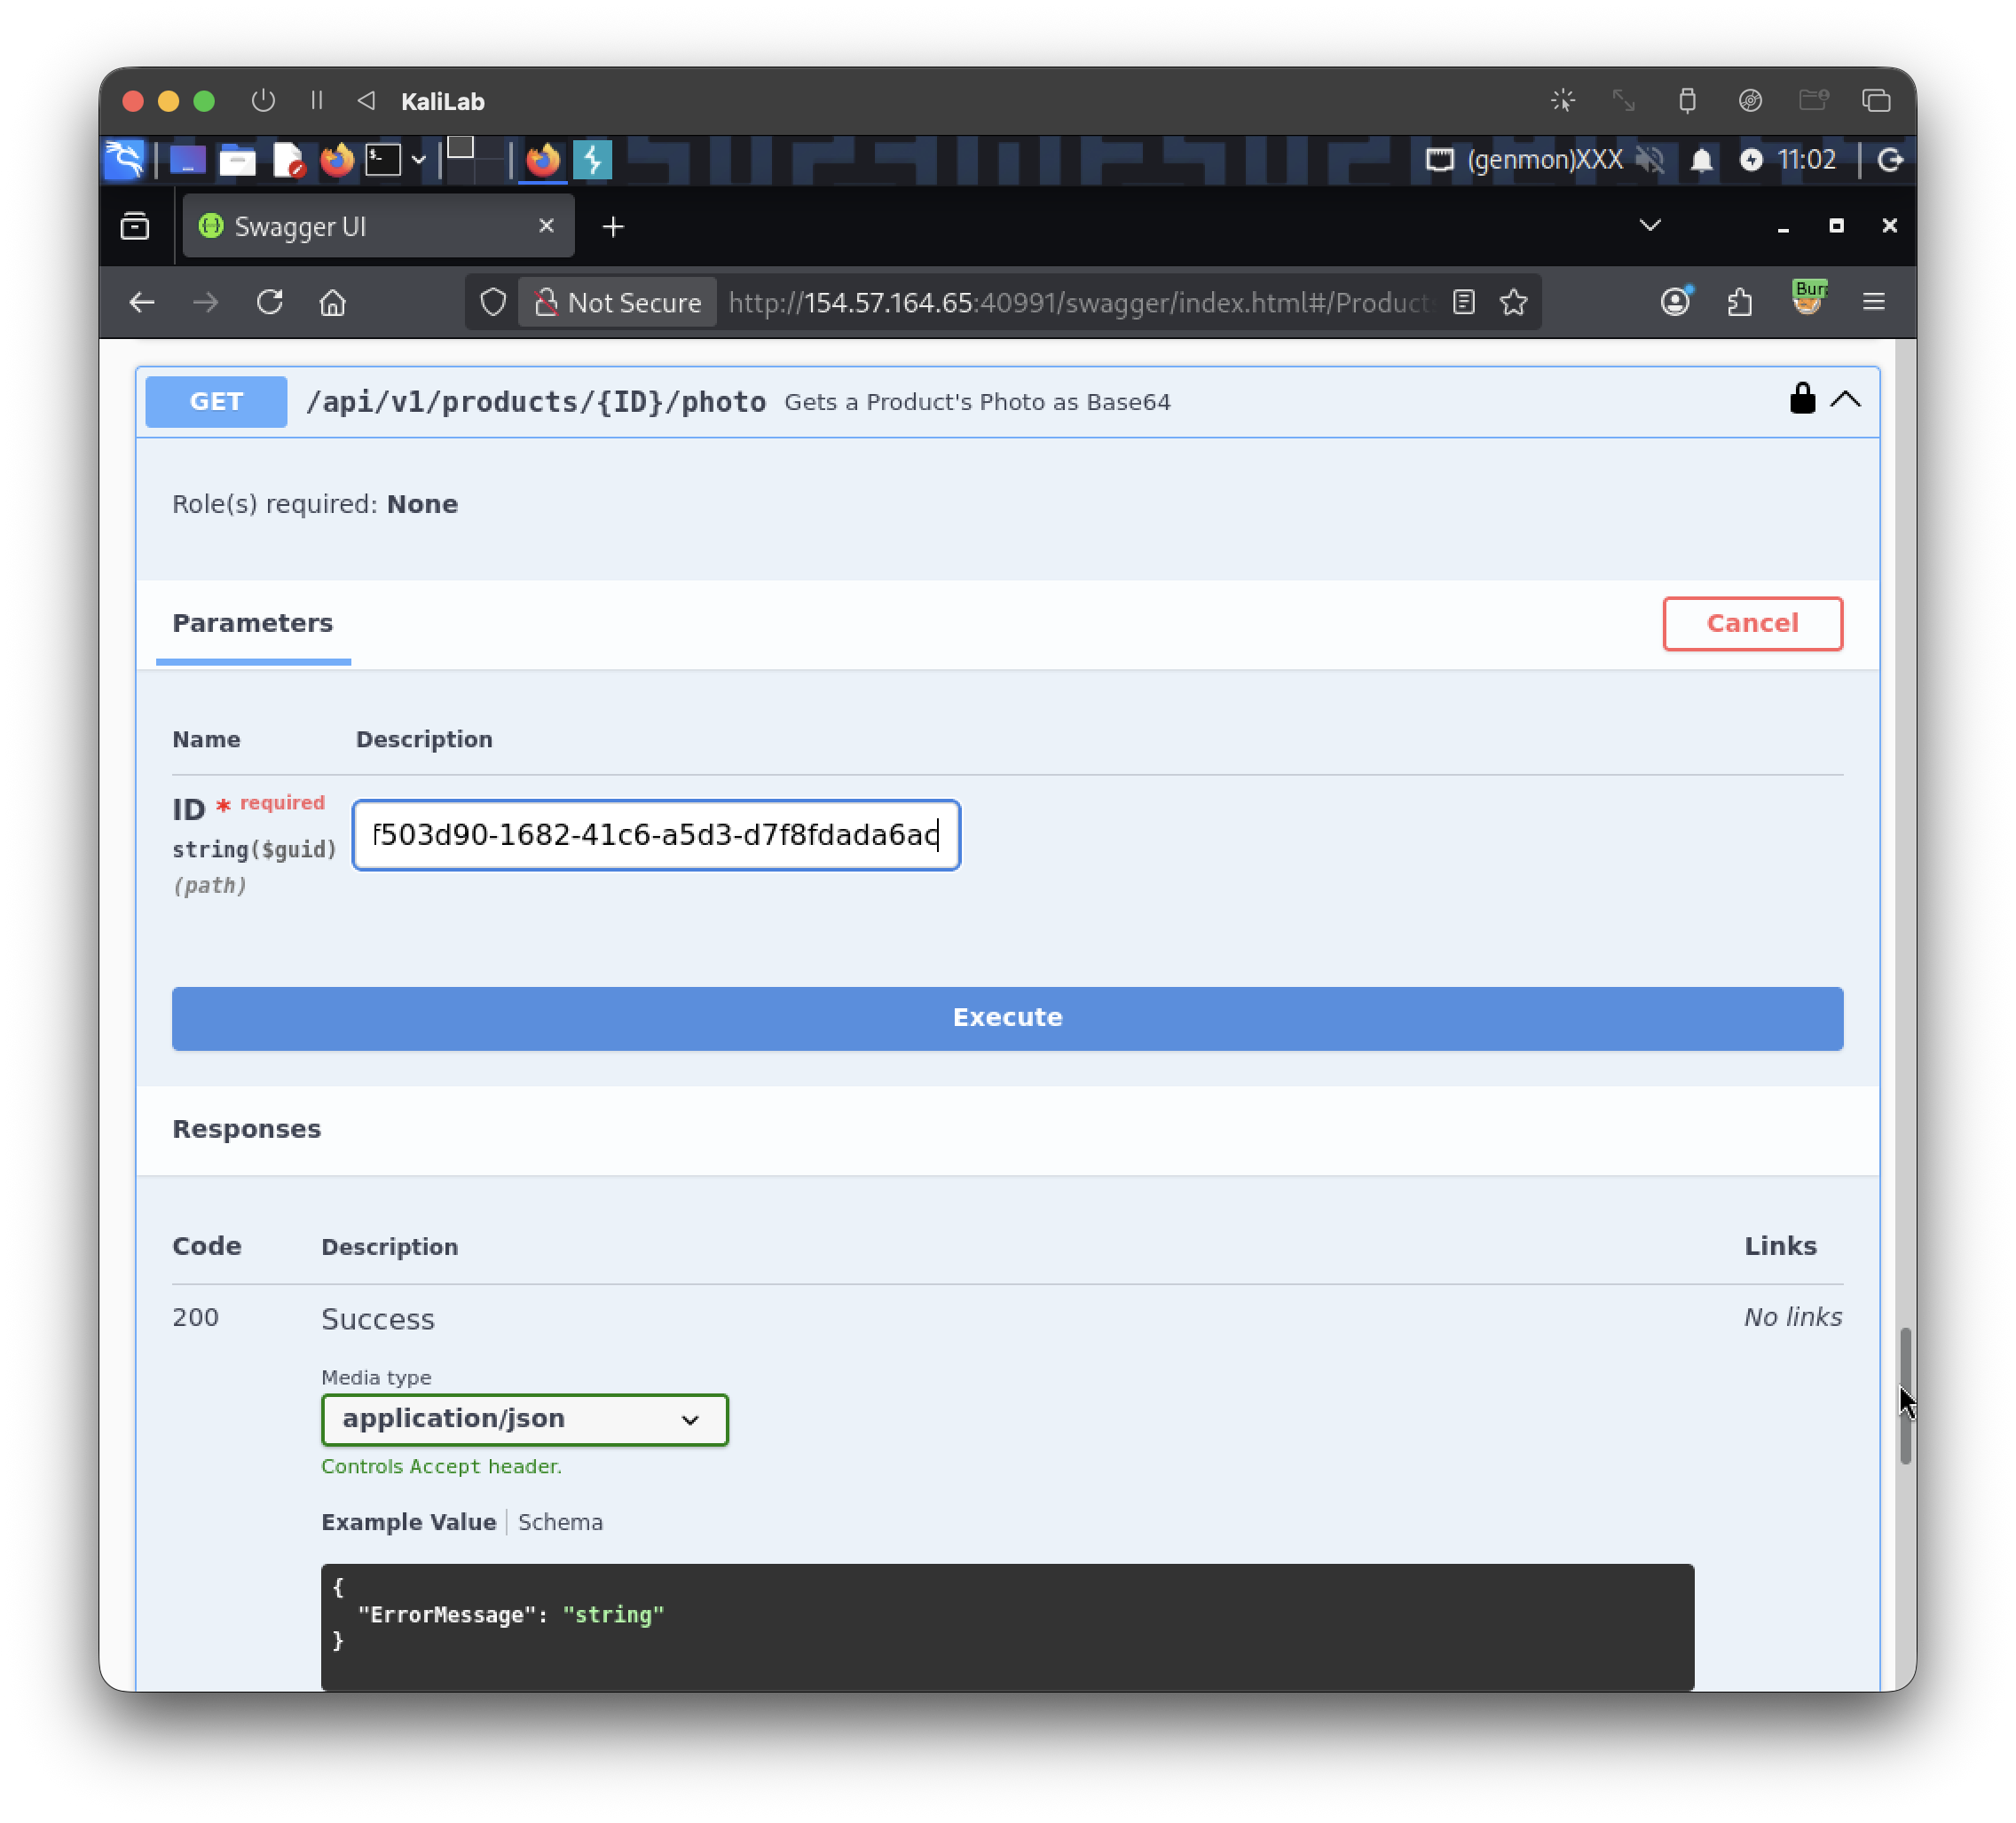Click the GET method badge
The image size is (2016, 1823).
tap(216, 402)
